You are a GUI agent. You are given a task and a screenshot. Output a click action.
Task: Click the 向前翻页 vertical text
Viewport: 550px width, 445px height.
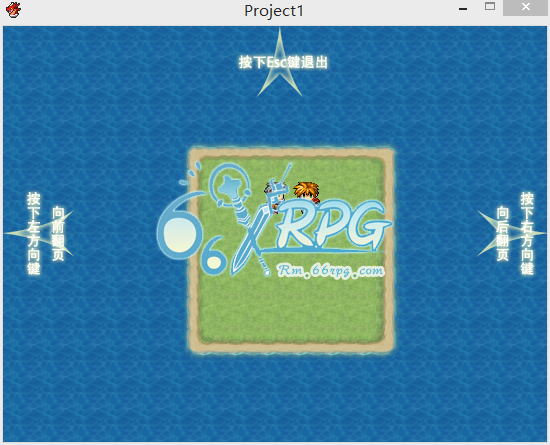[x=58, y=234]
